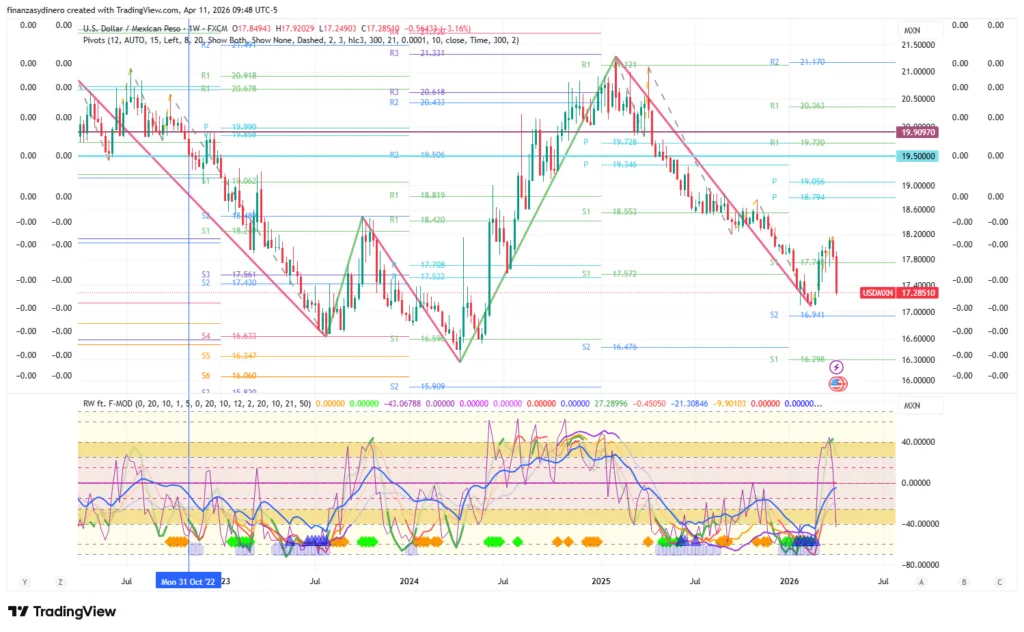Click the Mon 31 Oct '22 date marker
The image size is (1024, 632).
tap(189, 580)
